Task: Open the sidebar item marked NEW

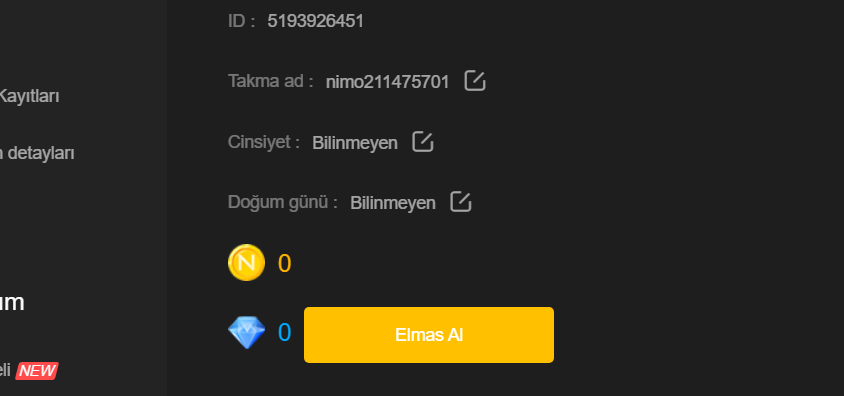Action: [x=5, y=370]
